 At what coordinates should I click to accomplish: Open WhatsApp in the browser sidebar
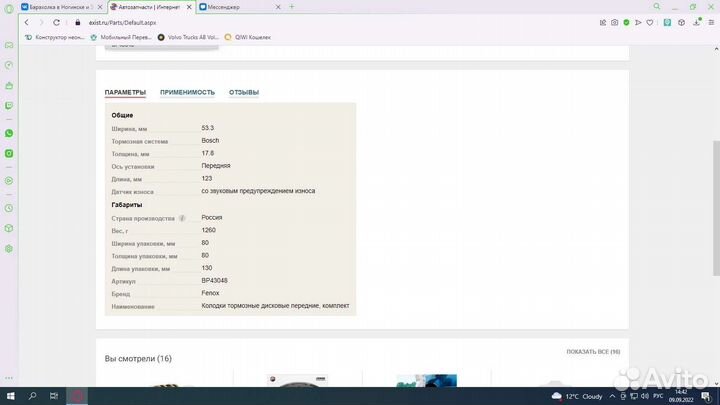point(9,133)
